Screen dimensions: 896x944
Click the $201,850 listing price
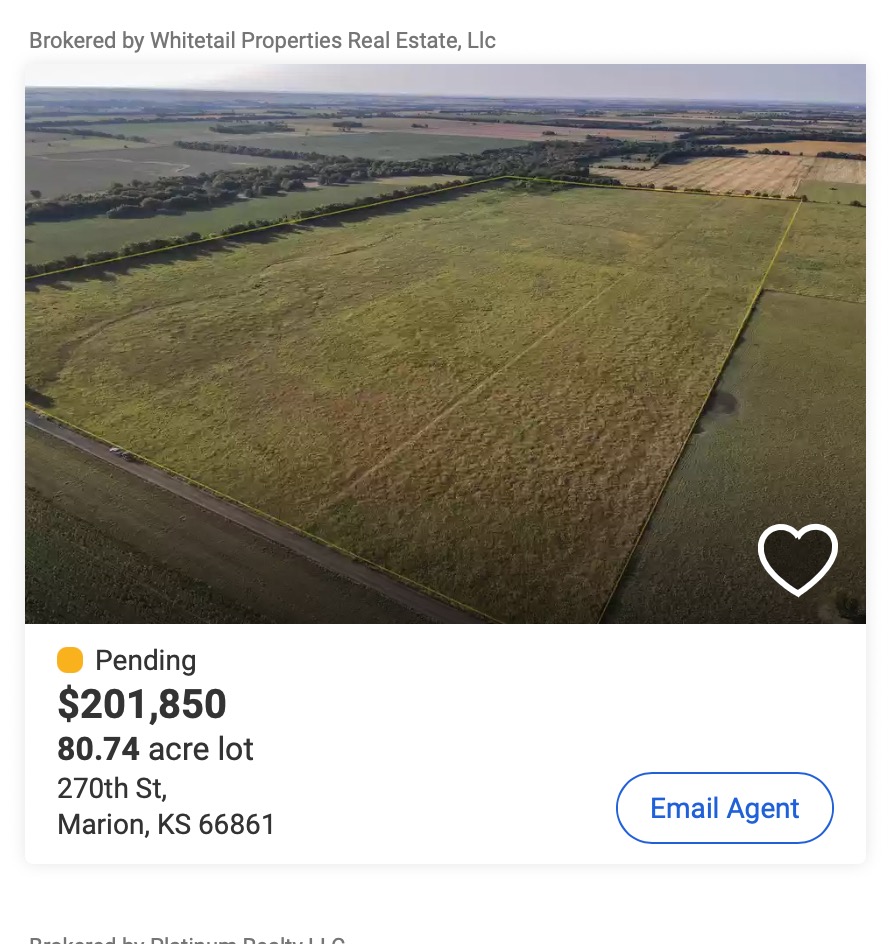(142, 705)
